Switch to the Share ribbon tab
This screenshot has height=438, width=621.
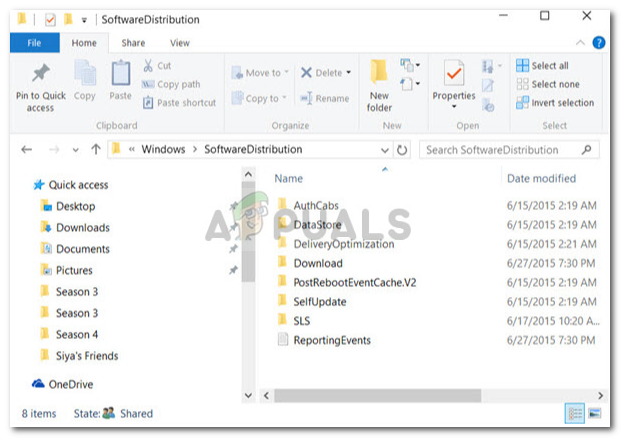(x=133, y=43)
